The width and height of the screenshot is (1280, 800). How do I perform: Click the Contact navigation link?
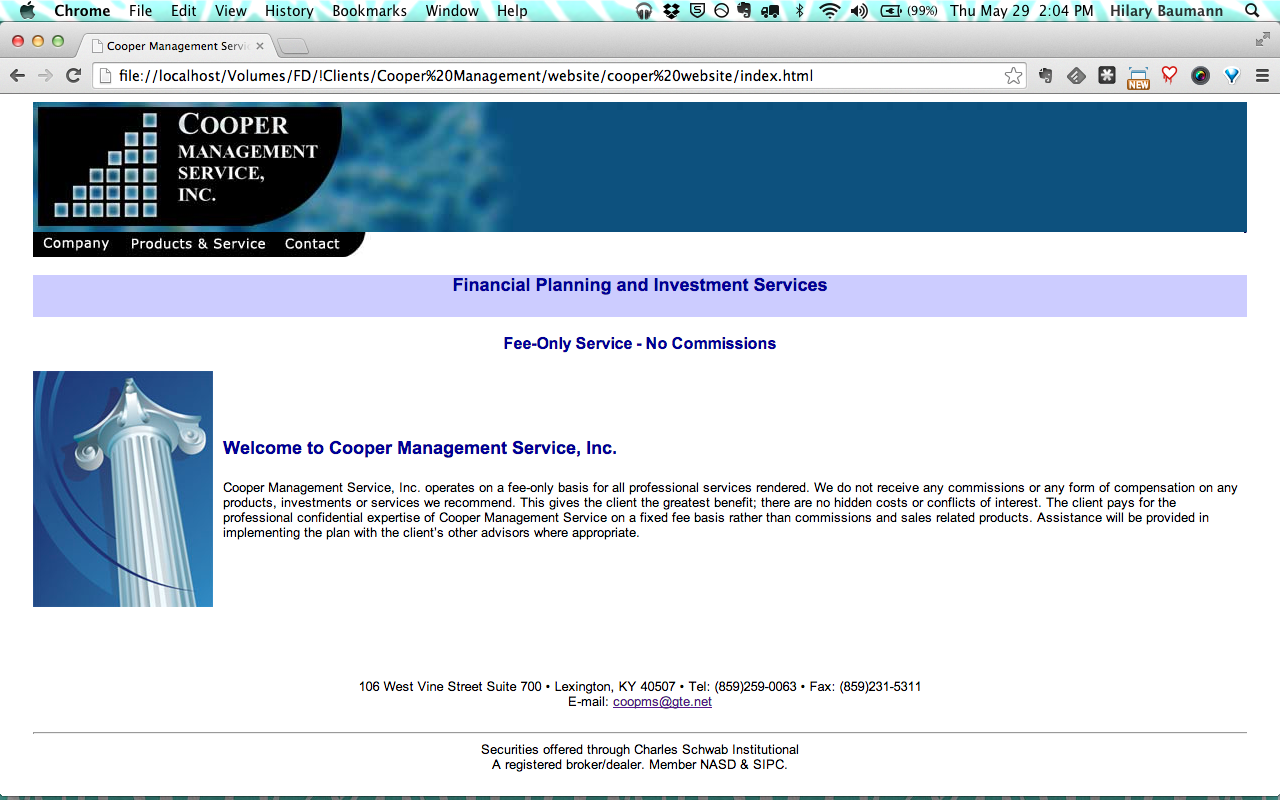click(312, 244)
